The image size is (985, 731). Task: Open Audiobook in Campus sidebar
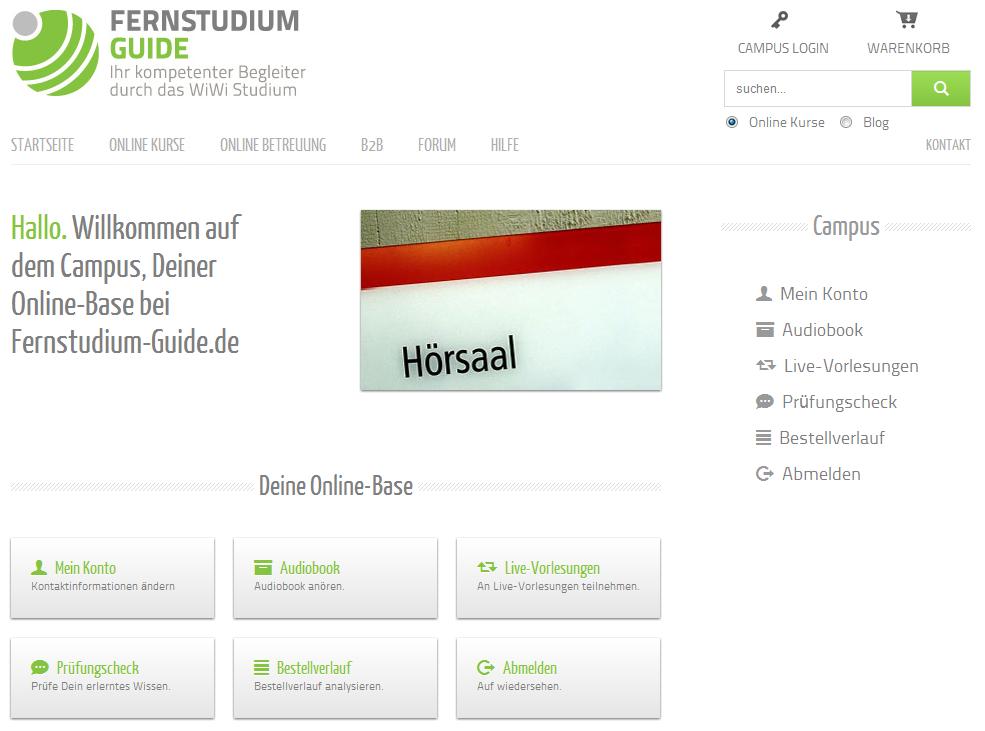tap(822, 330)
